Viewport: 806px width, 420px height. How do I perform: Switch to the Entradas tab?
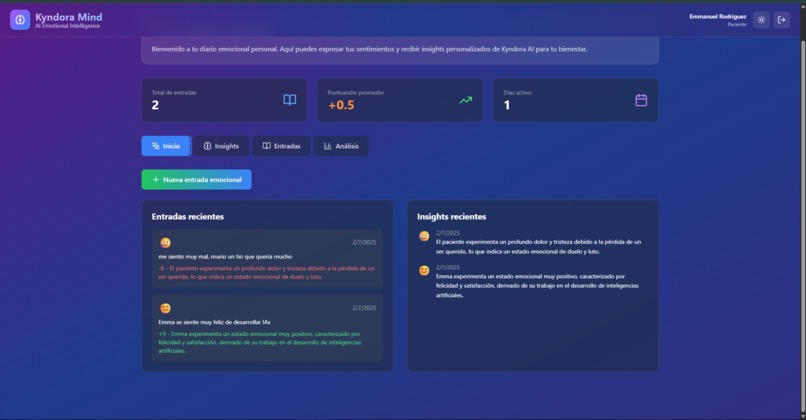(281, 146)
